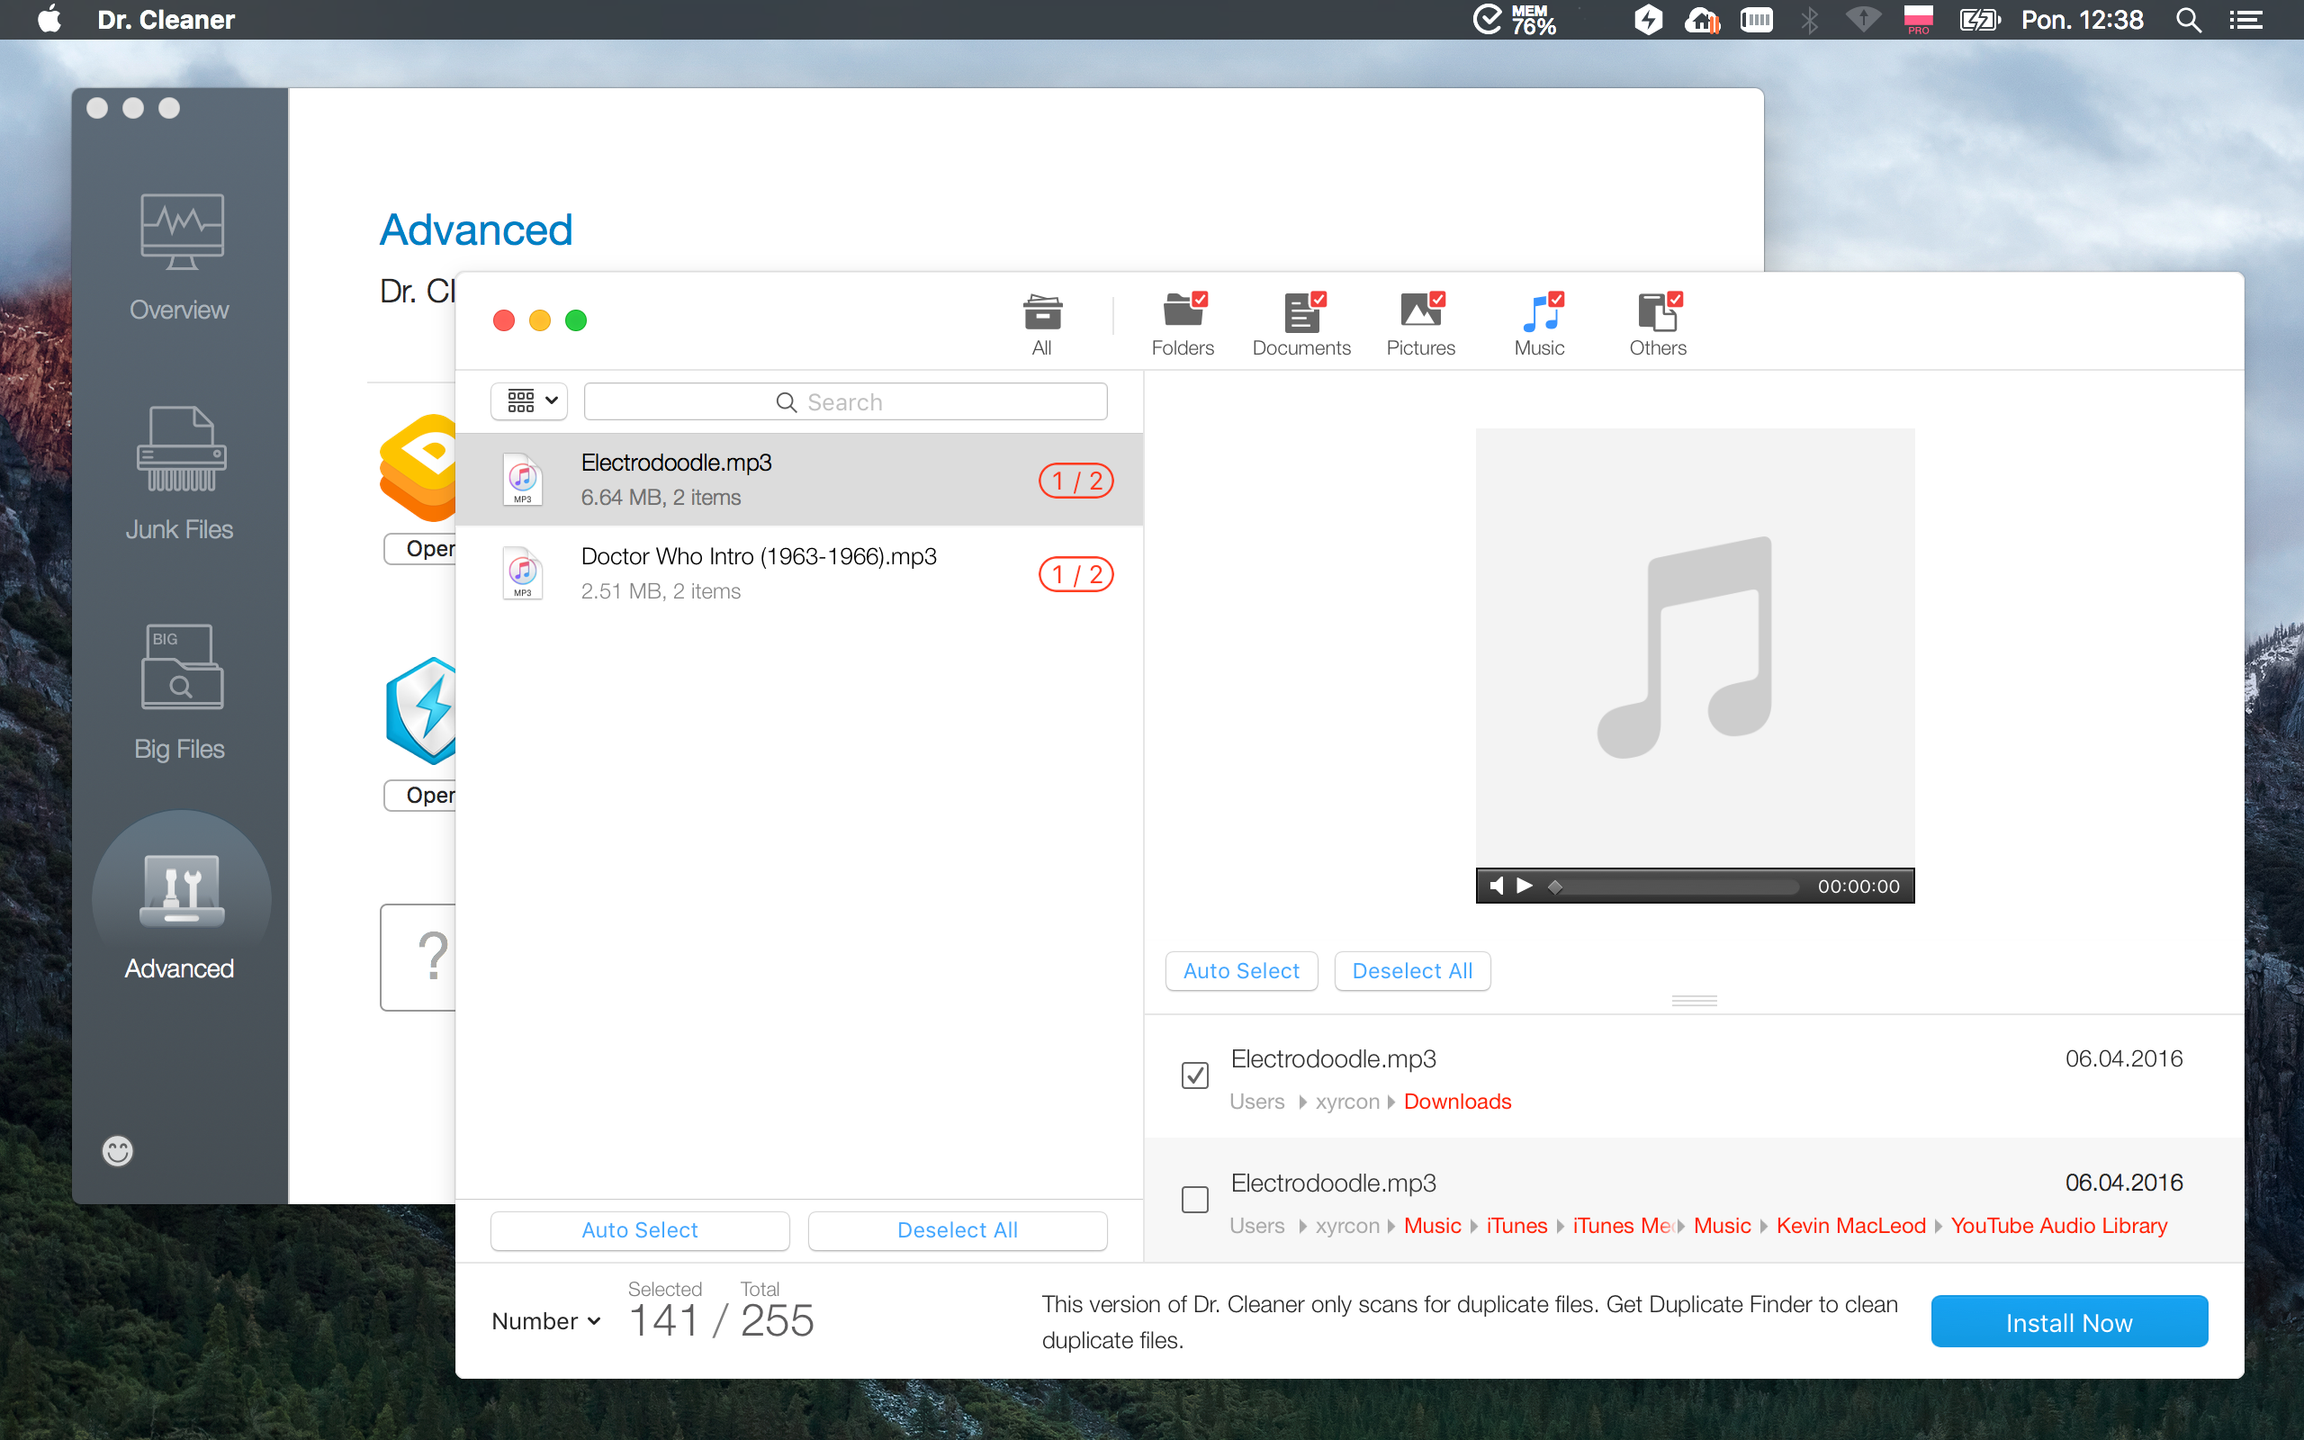Click the Search field
The height and width of the screenshot is (1440, 2304).
pyautogui.click(x=845, y=402)
